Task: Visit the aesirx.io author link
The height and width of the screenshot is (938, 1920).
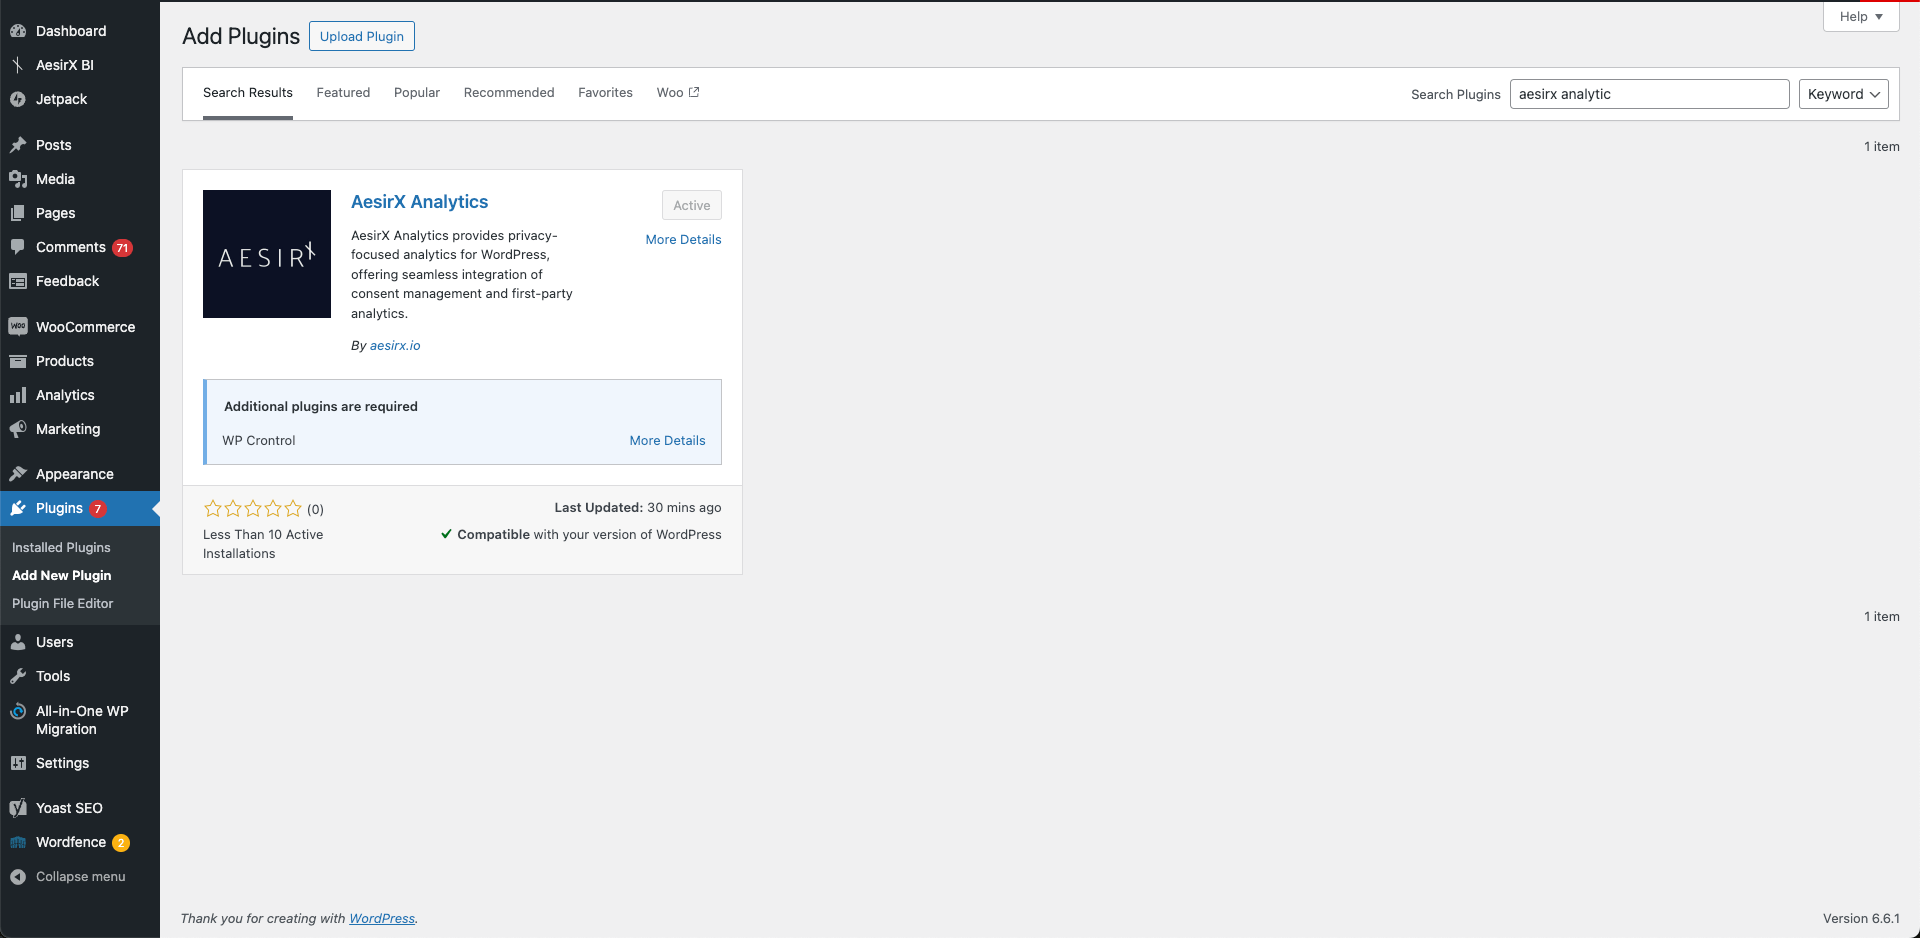Action: [395, 345]
